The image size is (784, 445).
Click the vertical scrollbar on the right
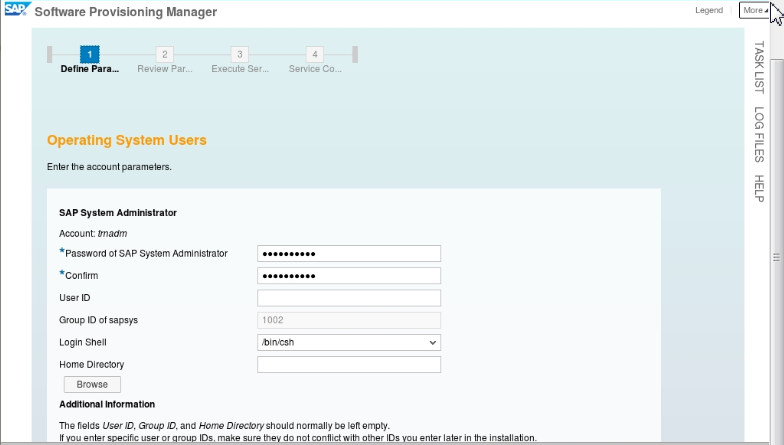(x=776, y=250)
